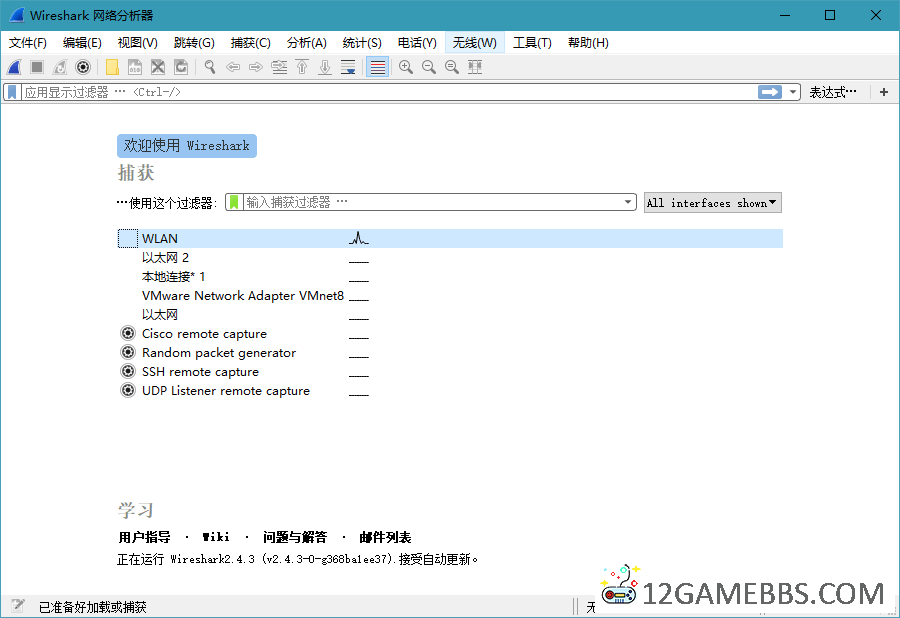Open the 无线(W) menu
Viewport: 900px width, 618px height.
(475, 42)
